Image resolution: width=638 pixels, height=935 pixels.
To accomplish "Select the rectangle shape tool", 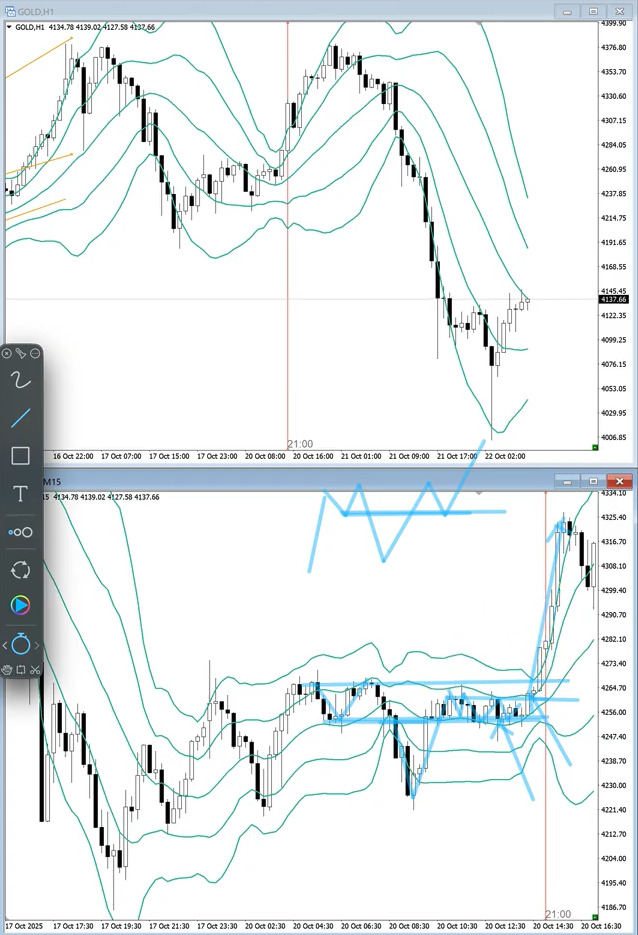I will pos(20,456).
